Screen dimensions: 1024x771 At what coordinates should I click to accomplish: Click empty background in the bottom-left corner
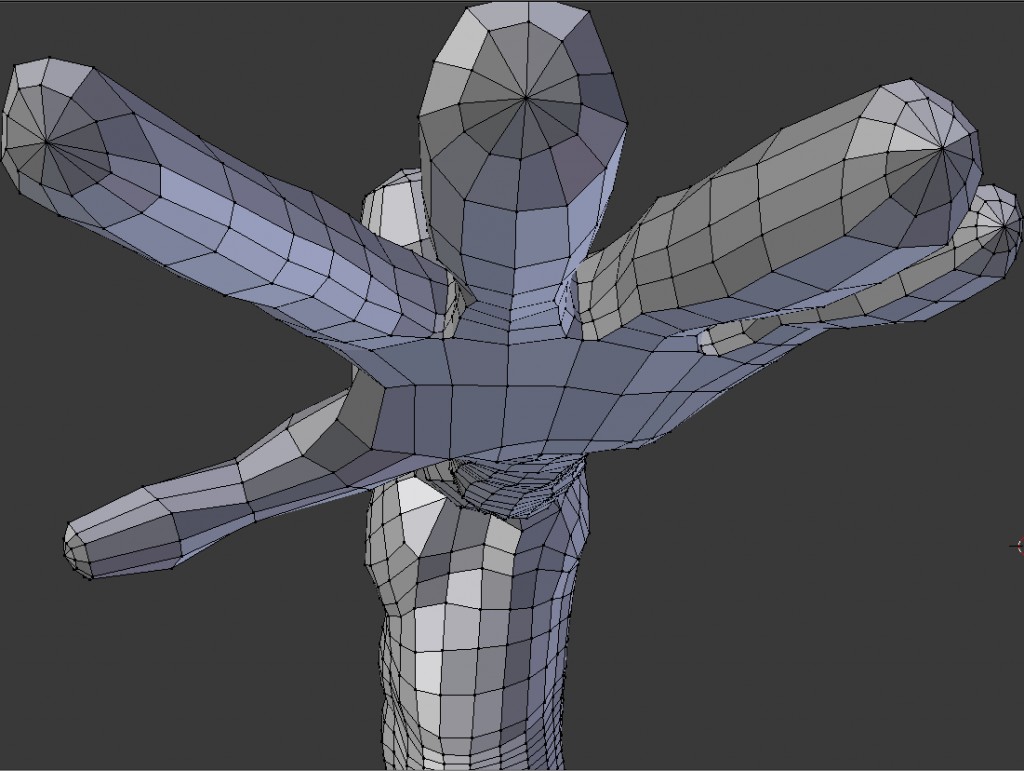click(100, 700)
